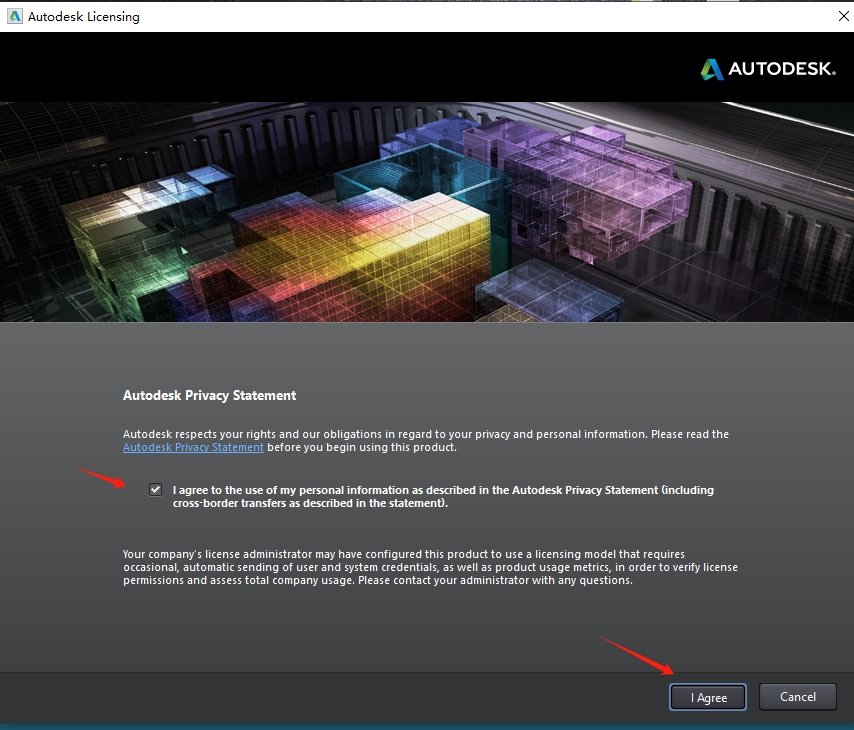854x730 pixels.
Task: Confirm licensing terms with the highlighted I Agree button
Action: click(x=707, y=697)
